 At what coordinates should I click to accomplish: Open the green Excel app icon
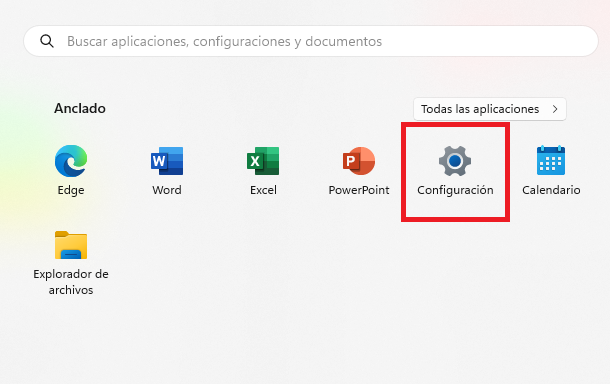pyautogui.click(x=263, y=161)
